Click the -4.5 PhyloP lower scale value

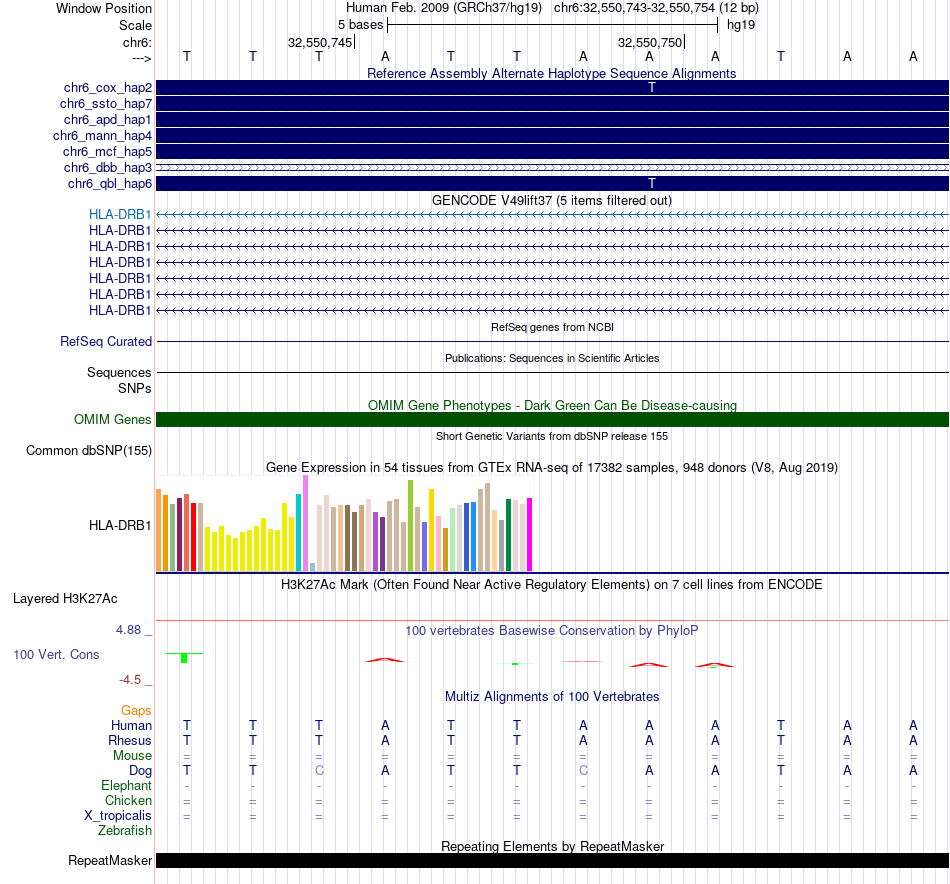130,680
